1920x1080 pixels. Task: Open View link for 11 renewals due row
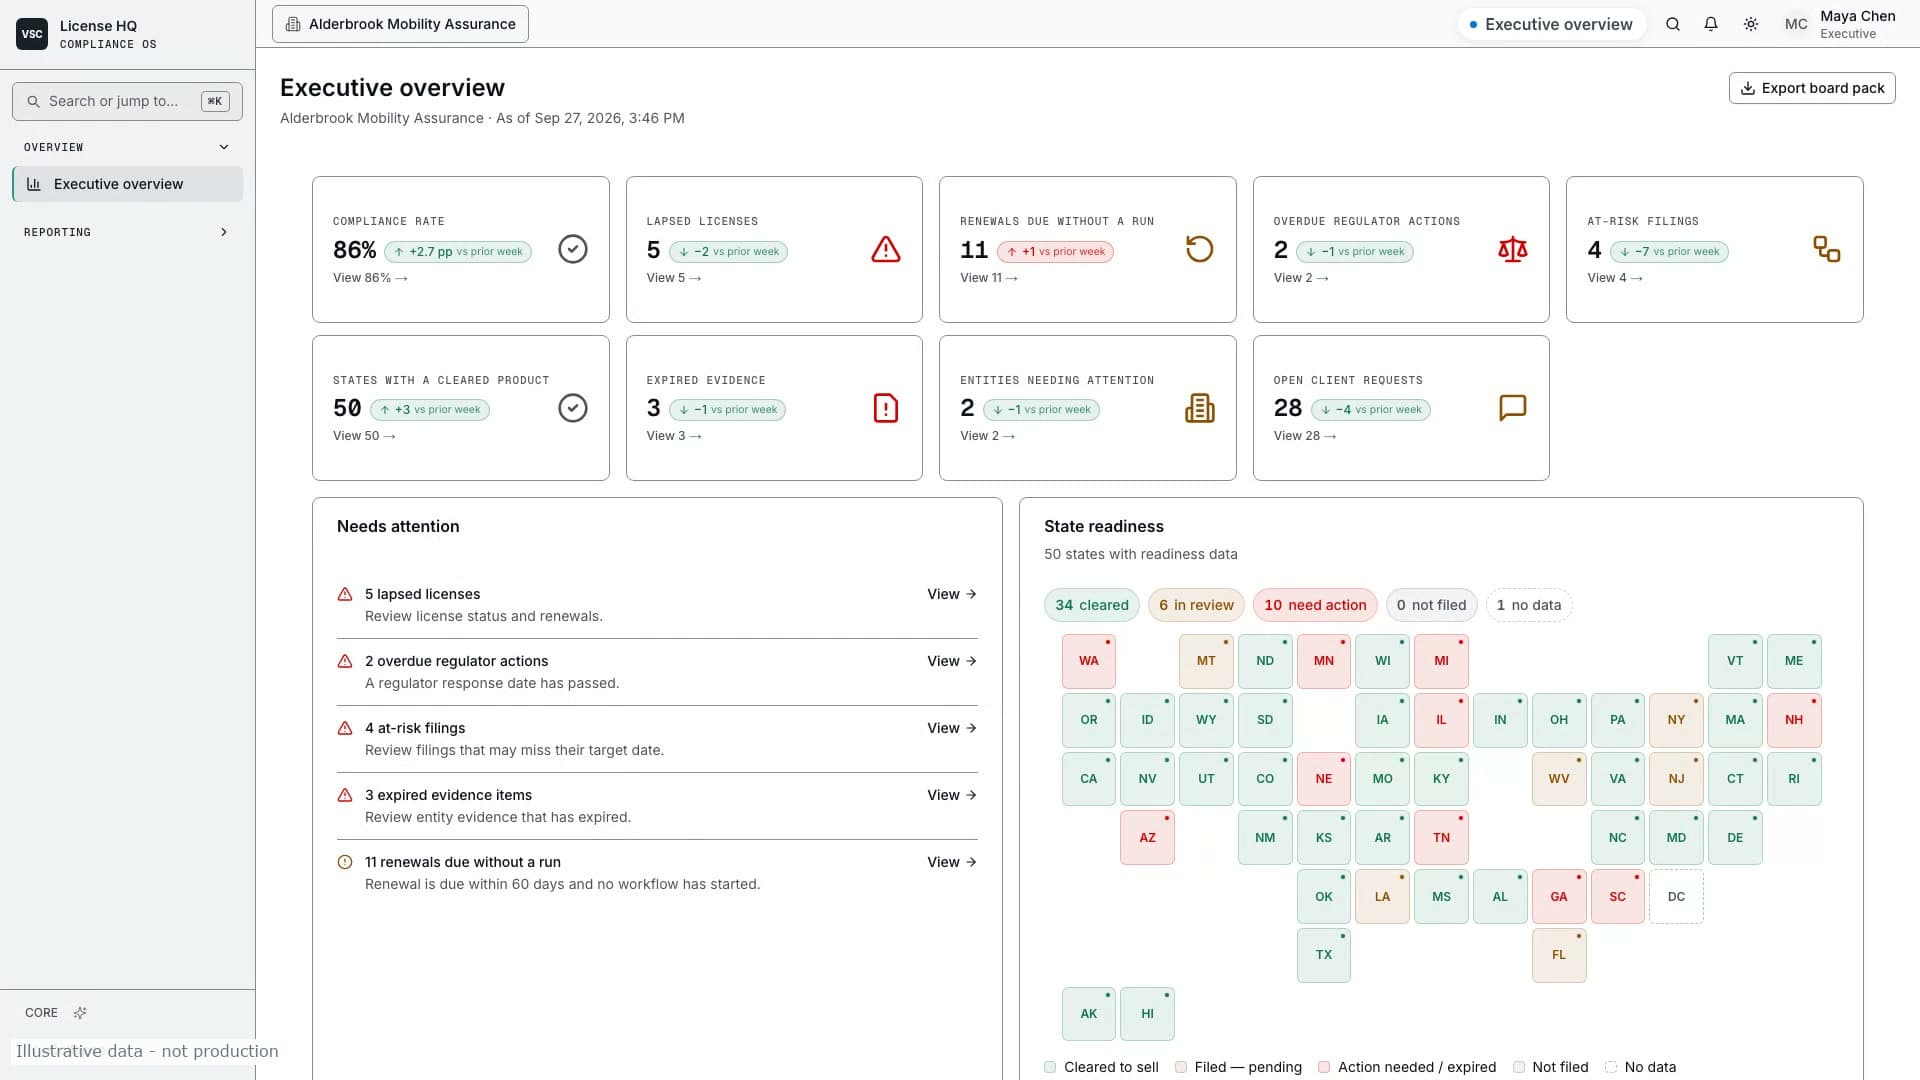(x=952, y=862)
